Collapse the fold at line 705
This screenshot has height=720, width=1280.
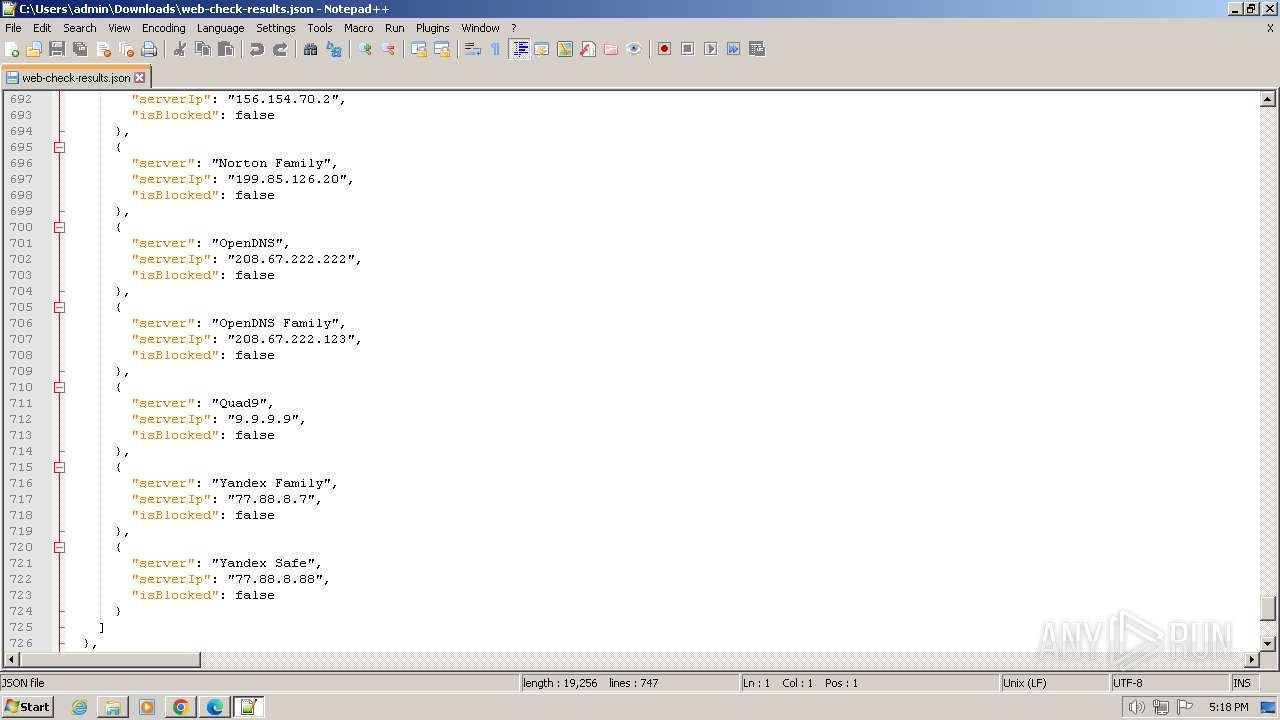[x=59, y=307]
